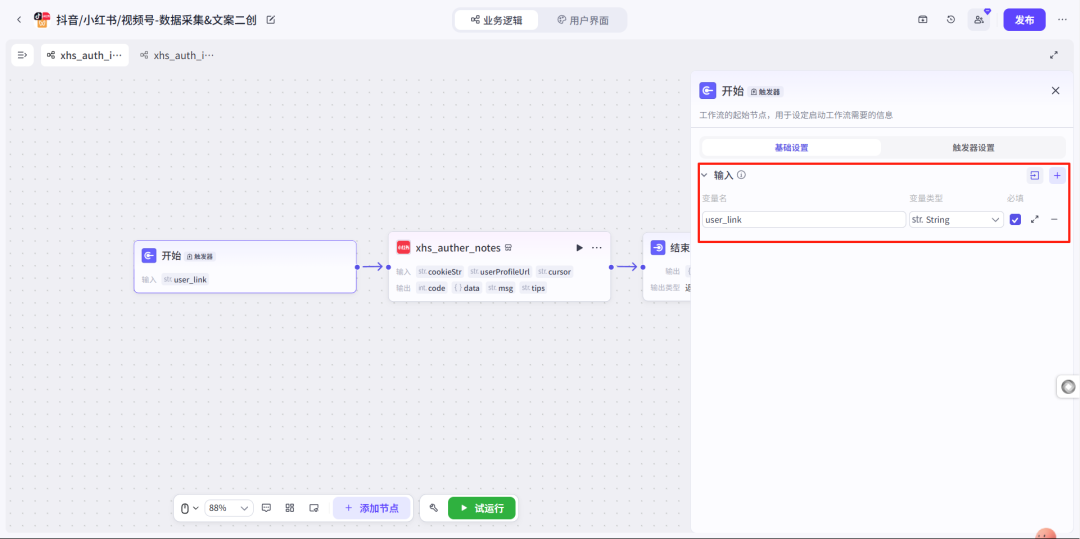Click the code output tag
Screen dimensions: 1080x539
coord(432,288)
